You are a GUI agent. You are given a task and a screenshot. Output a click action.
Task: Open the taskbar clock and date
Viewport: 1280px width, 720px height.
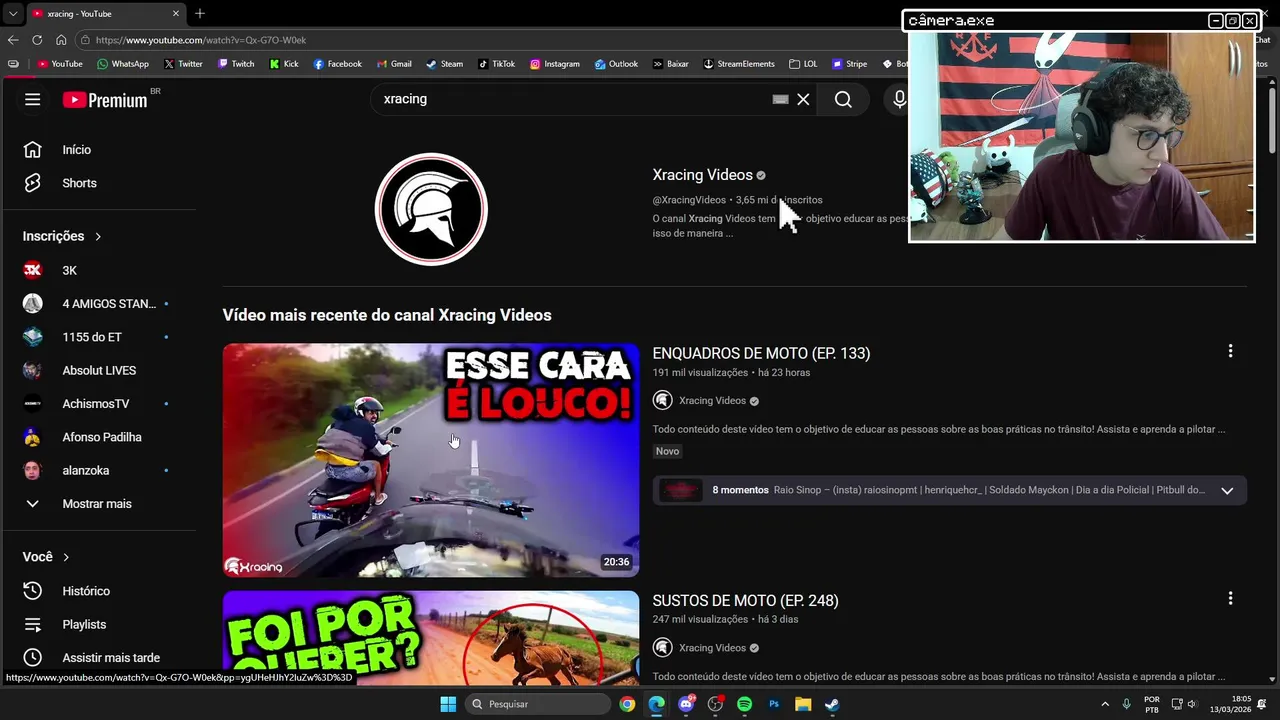tap(1231, 704)
